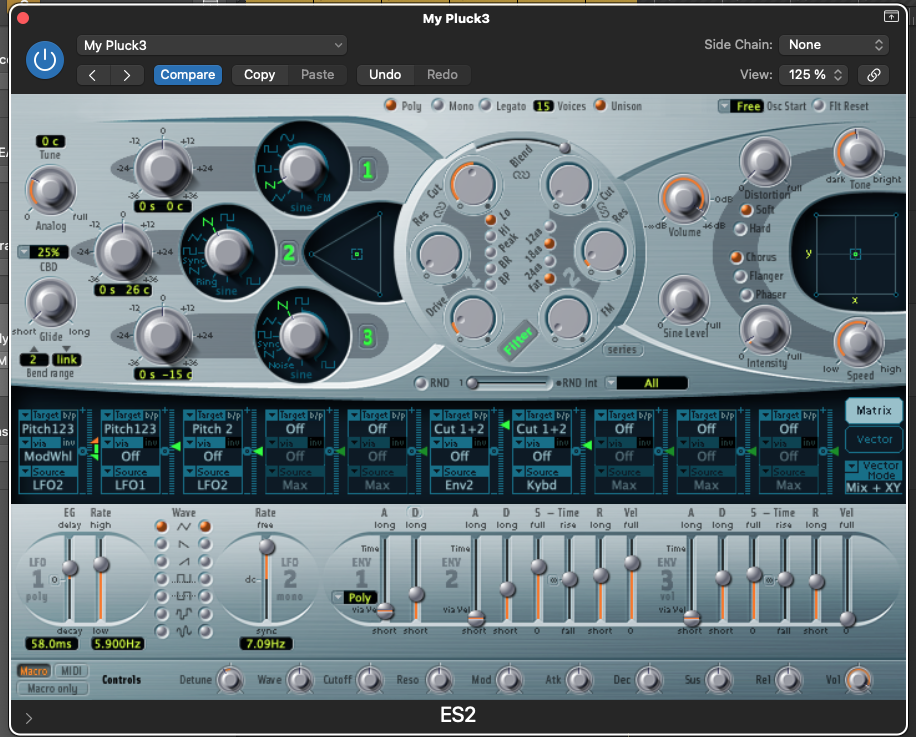Screen dimensions: 916x737
Task: Enable Mono keyboard mode
Action: click(x=438, y=105)
